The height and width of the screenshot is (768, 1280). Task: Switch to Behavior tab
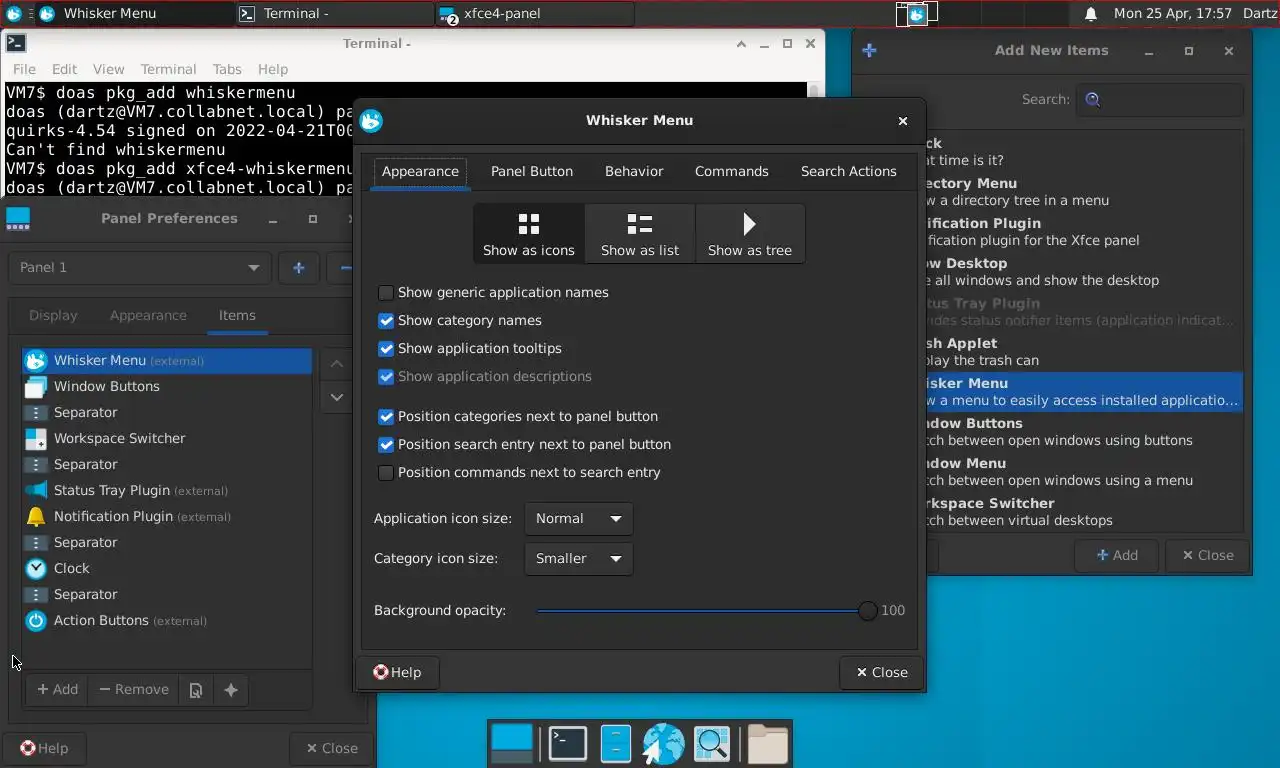pos(634,171)
